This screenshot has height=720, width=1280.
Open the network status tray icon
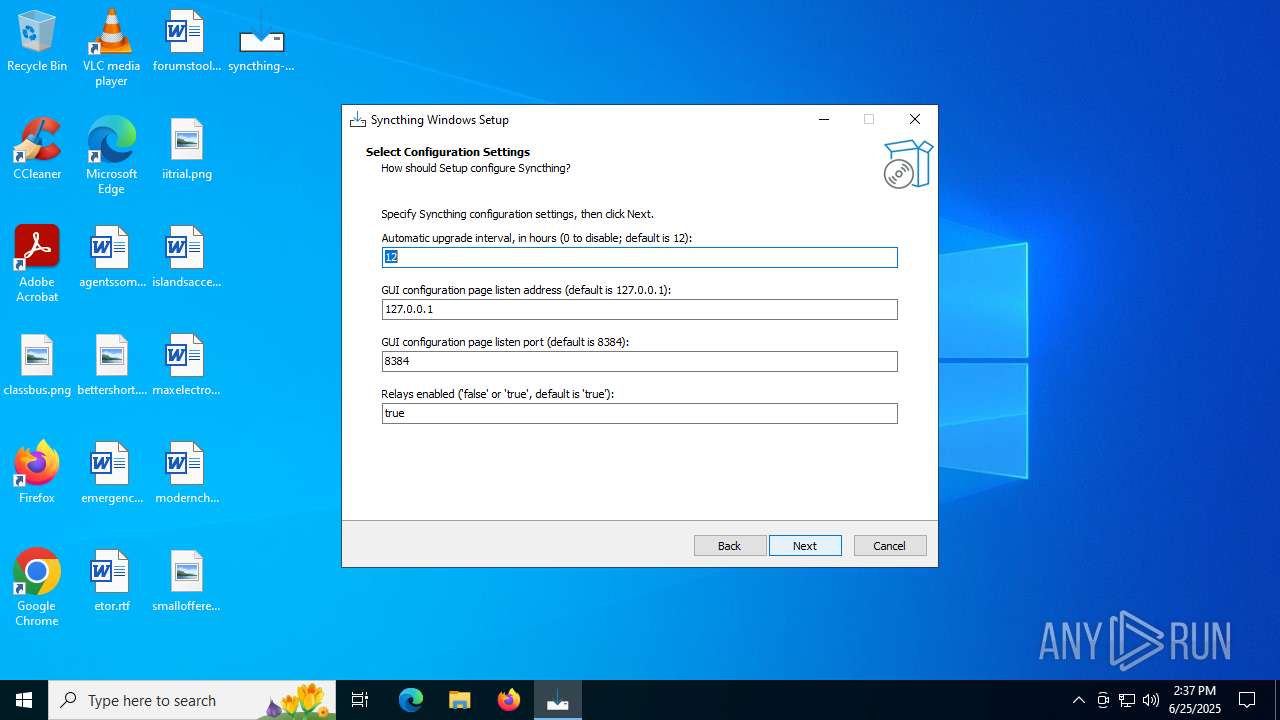point(1127,700)
